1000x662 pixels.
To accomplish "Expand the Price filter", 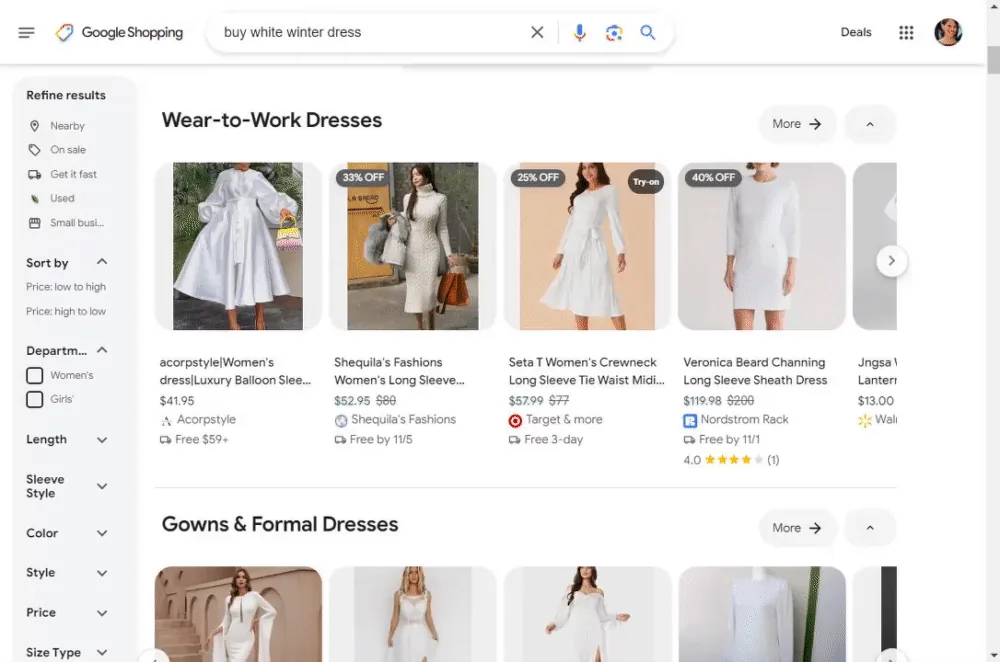I will pos(101,614).
